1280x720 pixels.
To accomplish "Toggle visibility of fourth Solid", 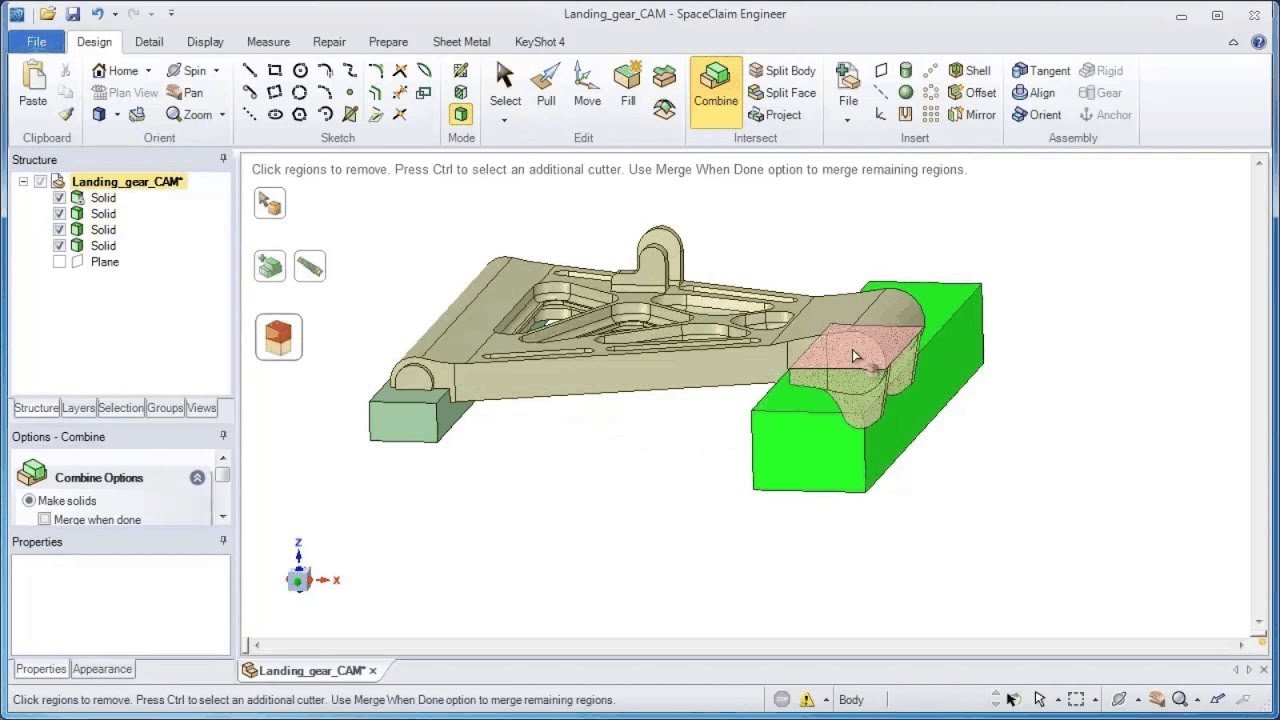I will point(59,246).
